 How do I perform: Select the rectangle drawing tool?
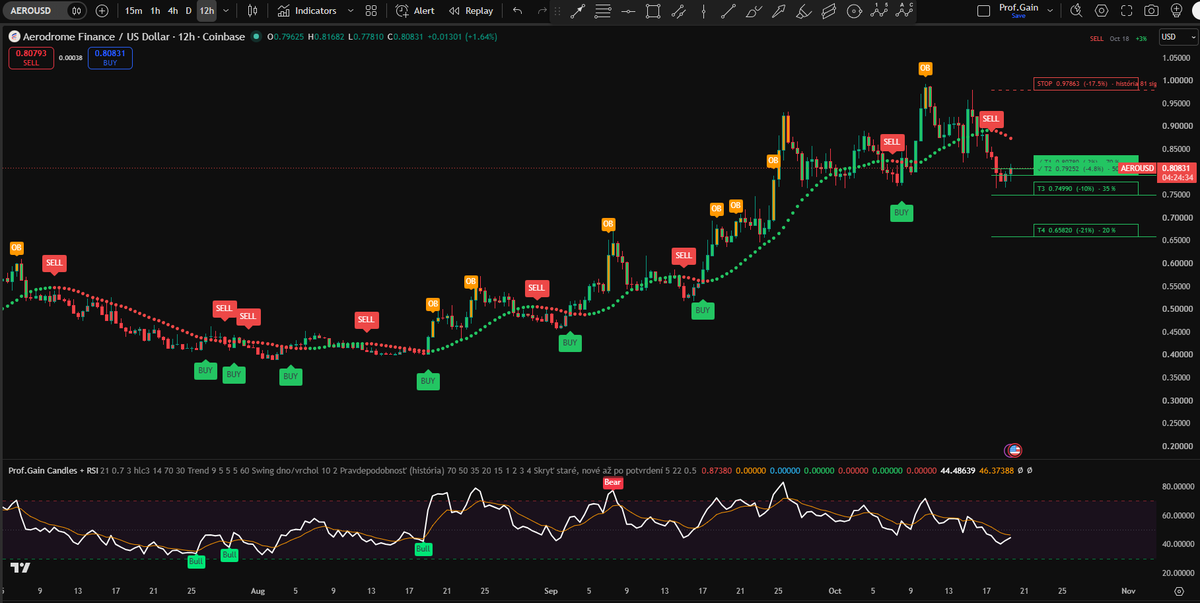[653, 11]
